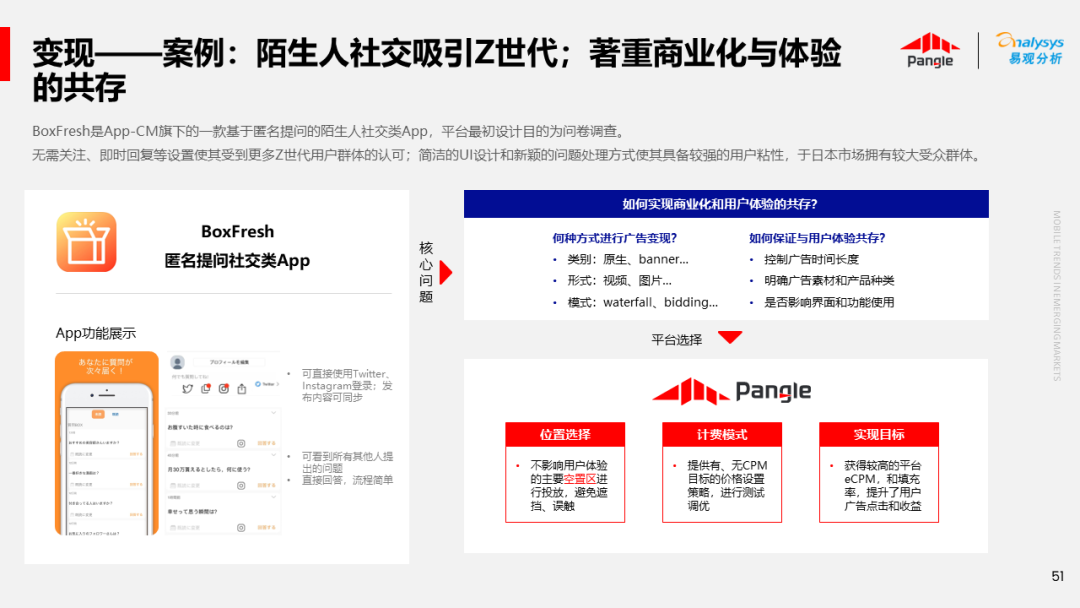Click the text 提供有、无CPM目标的价格设置策略
The height and width of the screenshot is (608, 1080).
pos(727,479)
